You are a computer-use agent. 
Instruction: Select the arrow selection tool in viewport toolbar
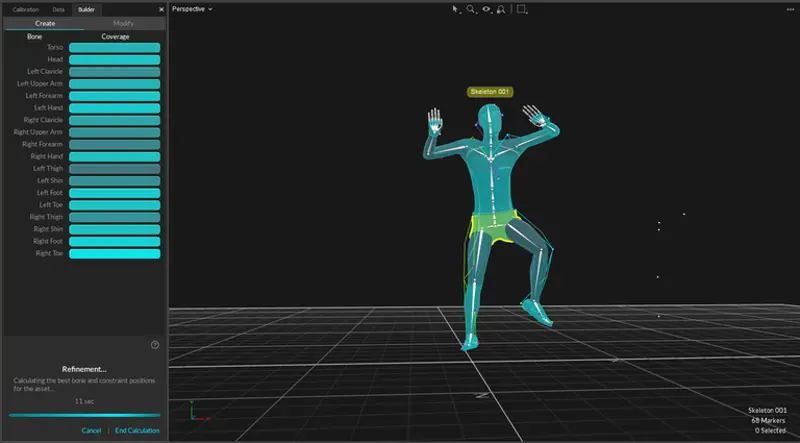455,9
